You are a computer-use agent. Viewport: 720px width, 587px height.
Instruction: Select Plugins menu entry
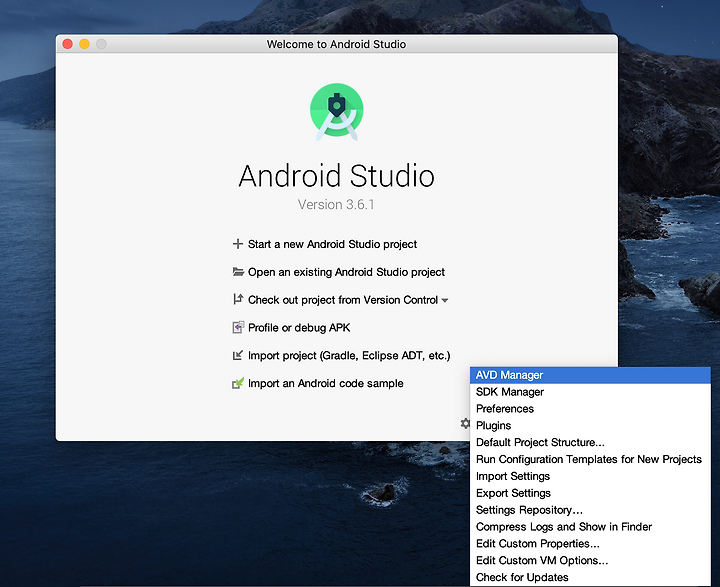click(x=590, y=425)
